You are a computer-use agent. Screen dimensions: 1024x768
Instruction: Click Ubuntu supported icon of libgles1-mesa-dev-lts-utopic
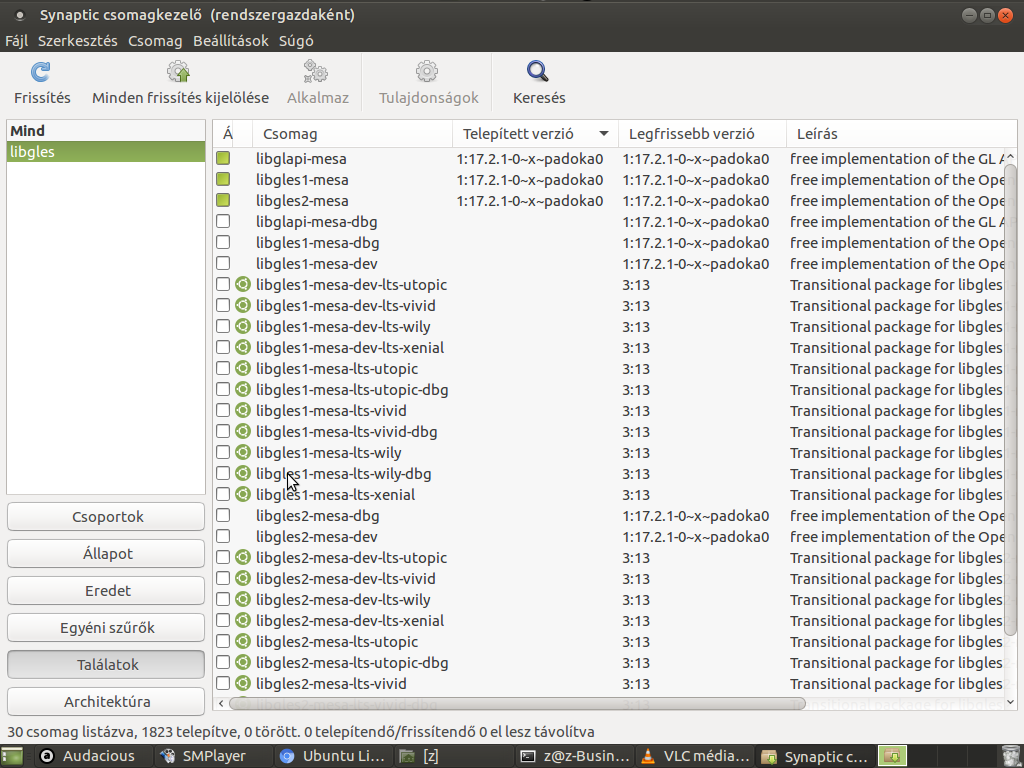(x=243, y=285)
